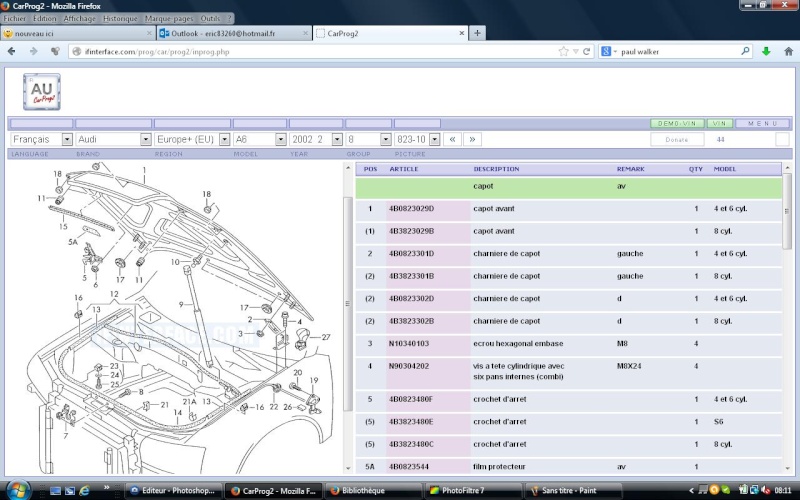Open address bar history dropdown arrow
Viewport: 800px width, 500px height.
pyautogui.click(x=576, y=52)
